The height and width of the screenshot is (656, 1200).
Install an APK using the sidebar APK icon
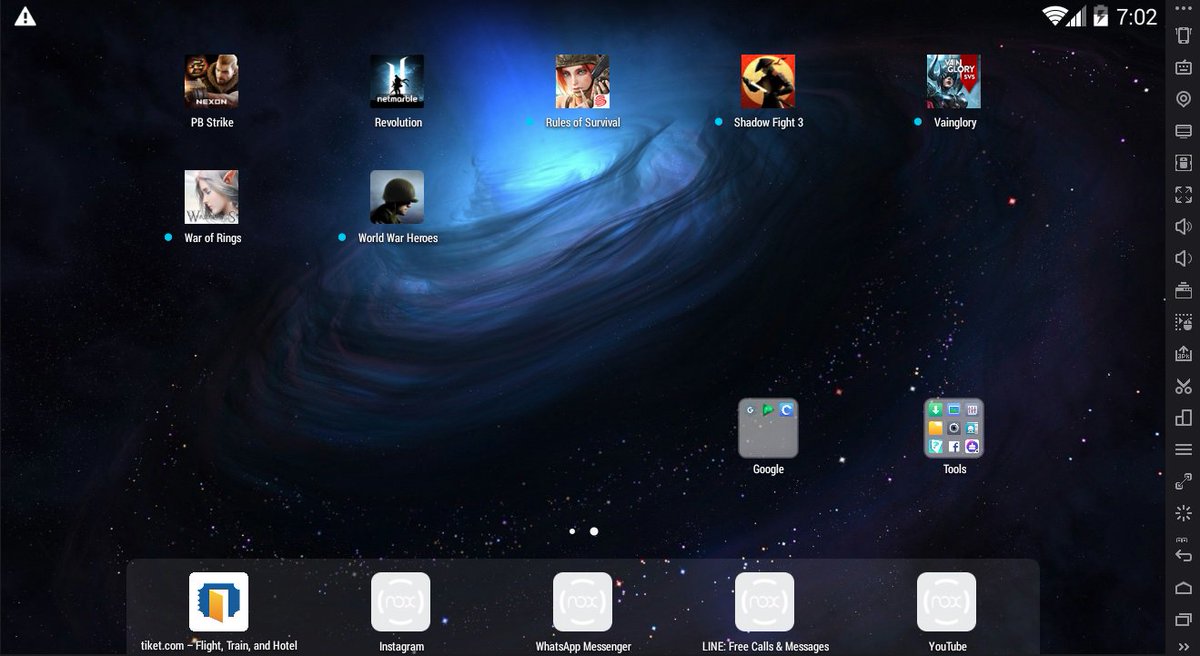click(1183, 354)
